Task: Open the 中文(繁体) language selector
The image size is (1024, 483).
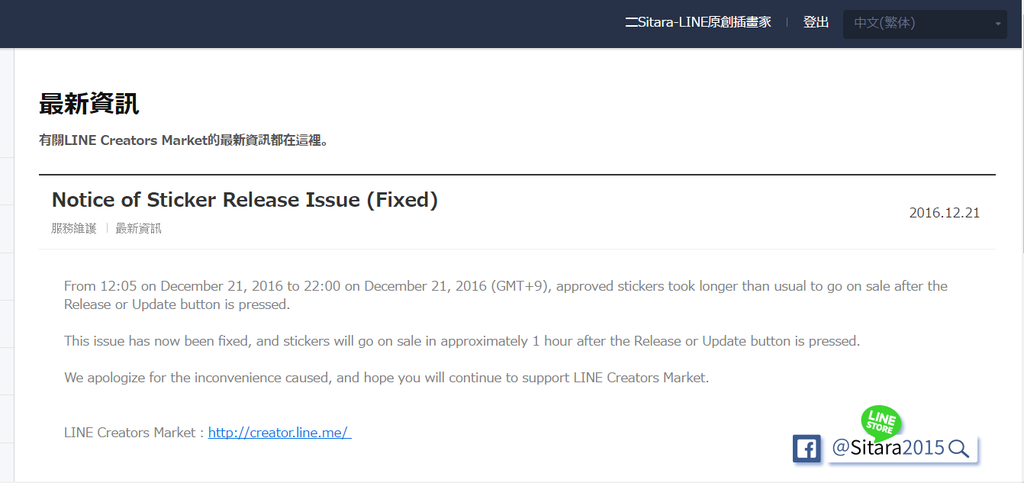Action: (925, 23)
